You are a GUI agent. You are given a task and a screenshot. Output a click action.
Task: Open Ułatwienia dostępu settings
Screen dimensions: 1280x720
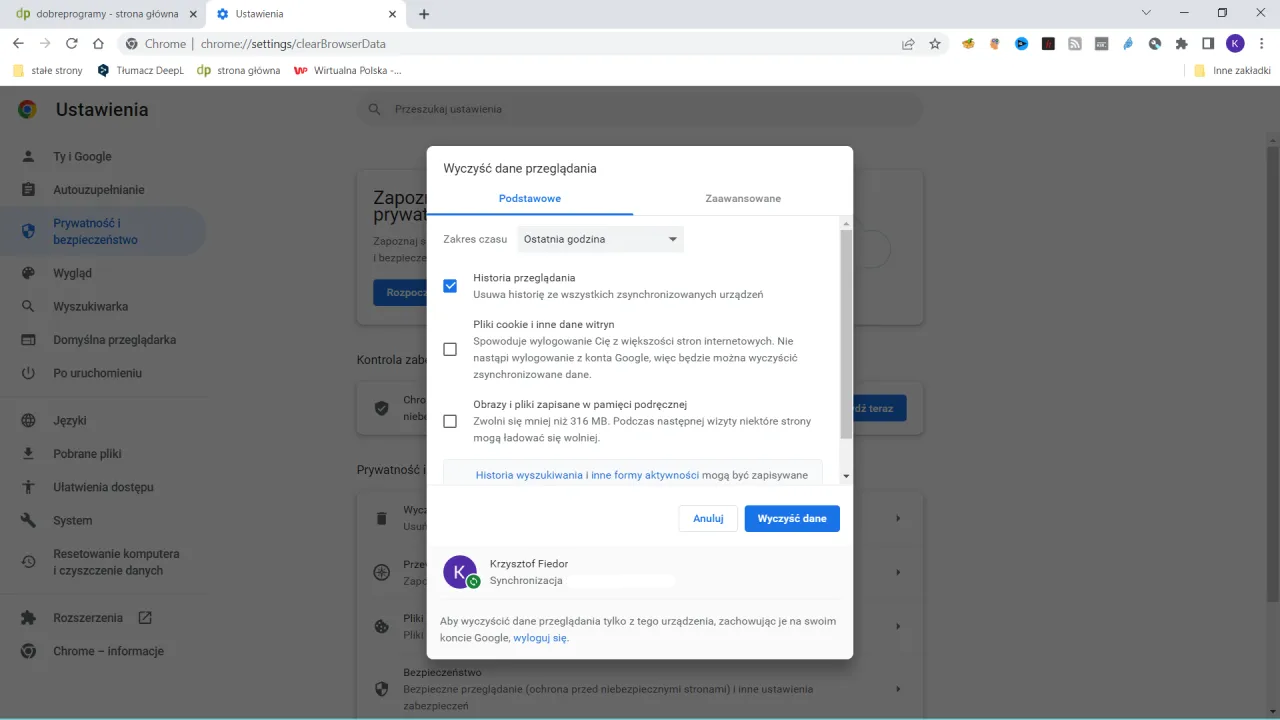coord(101,487)
